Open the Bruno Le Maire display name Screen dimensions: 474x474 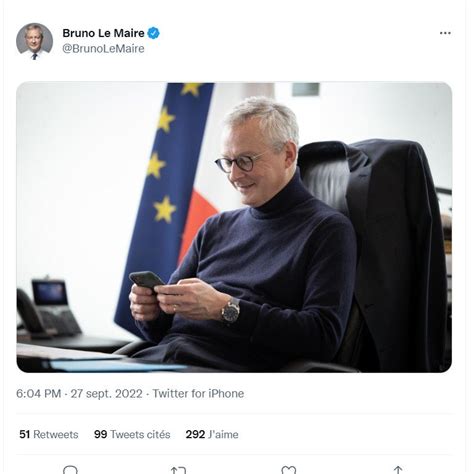103,33
